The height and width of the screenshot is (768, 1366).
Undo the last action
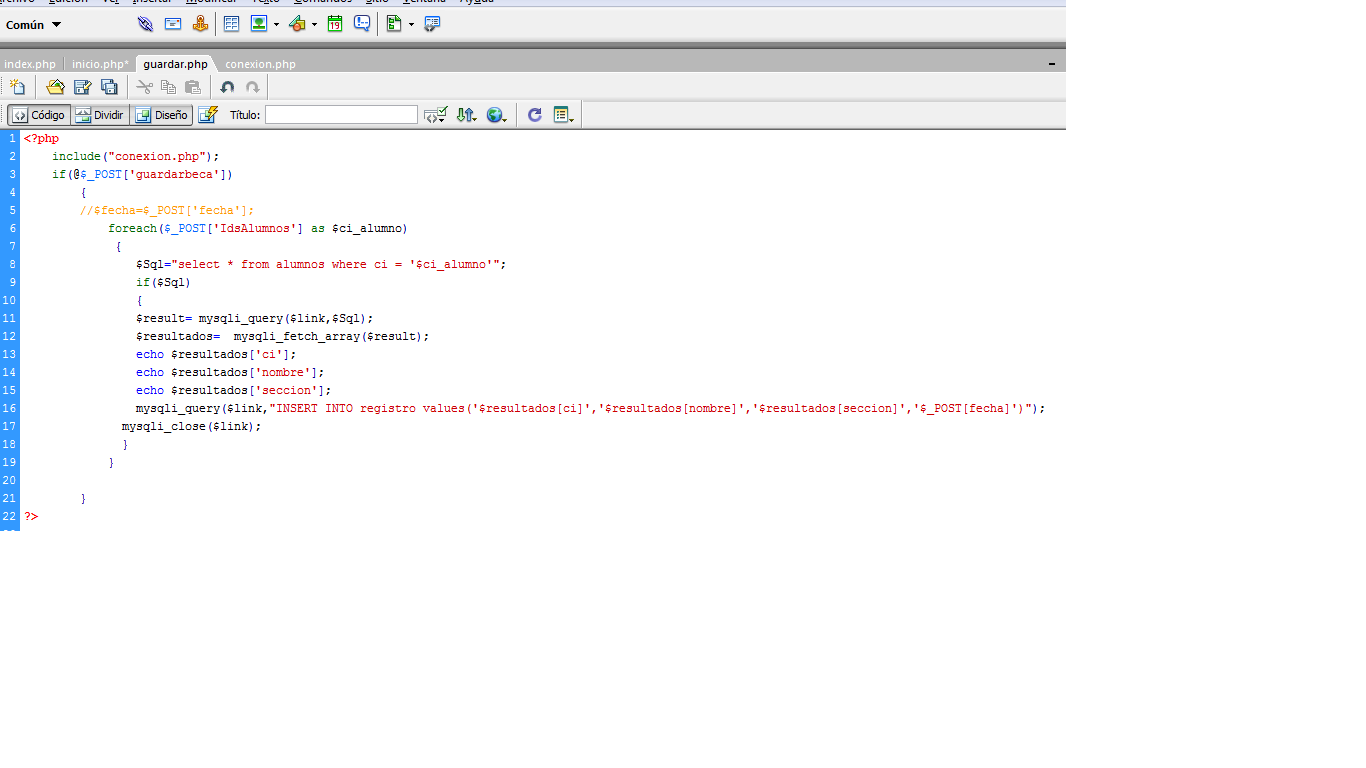[228, 87]
